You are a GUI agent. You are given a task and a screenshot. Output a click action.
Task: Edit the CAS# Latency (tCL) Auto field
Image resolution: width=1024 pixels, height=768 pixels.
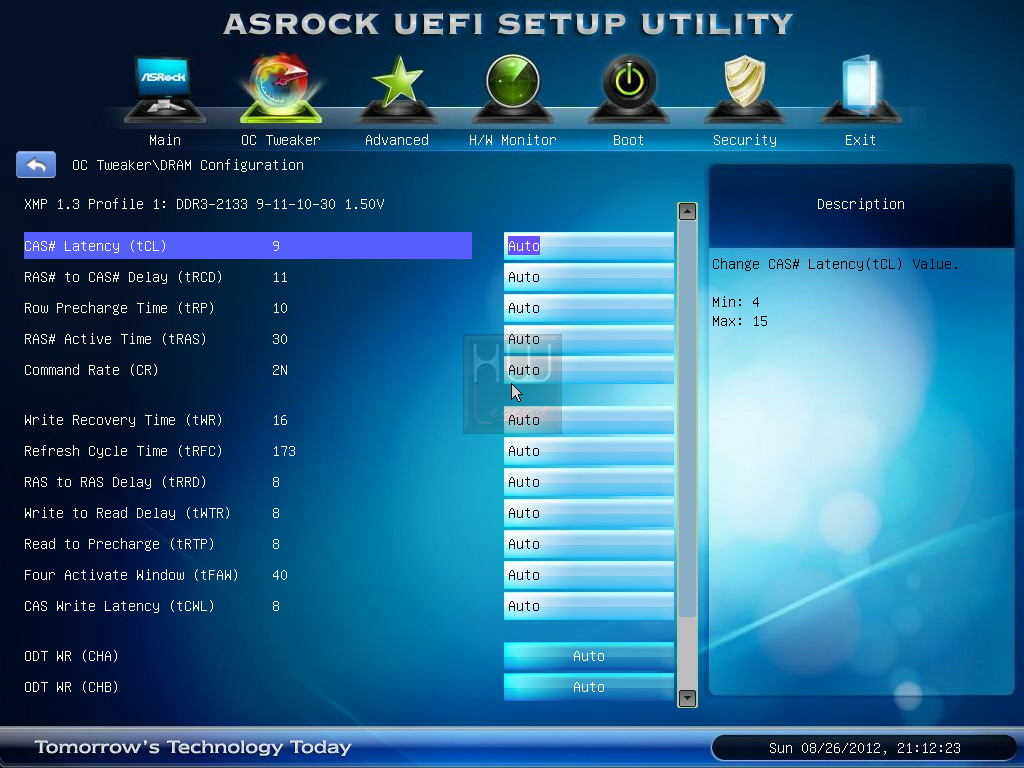[x=589, y=246]
